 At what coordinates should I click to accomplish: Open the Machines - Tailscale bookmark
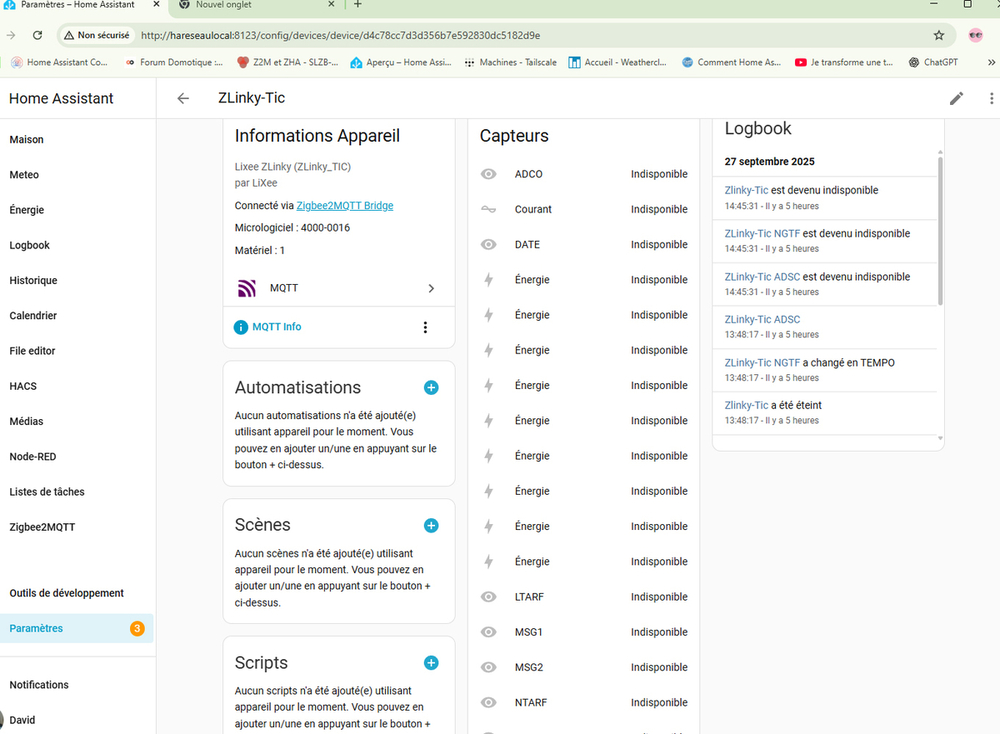(x=510, y=62)
